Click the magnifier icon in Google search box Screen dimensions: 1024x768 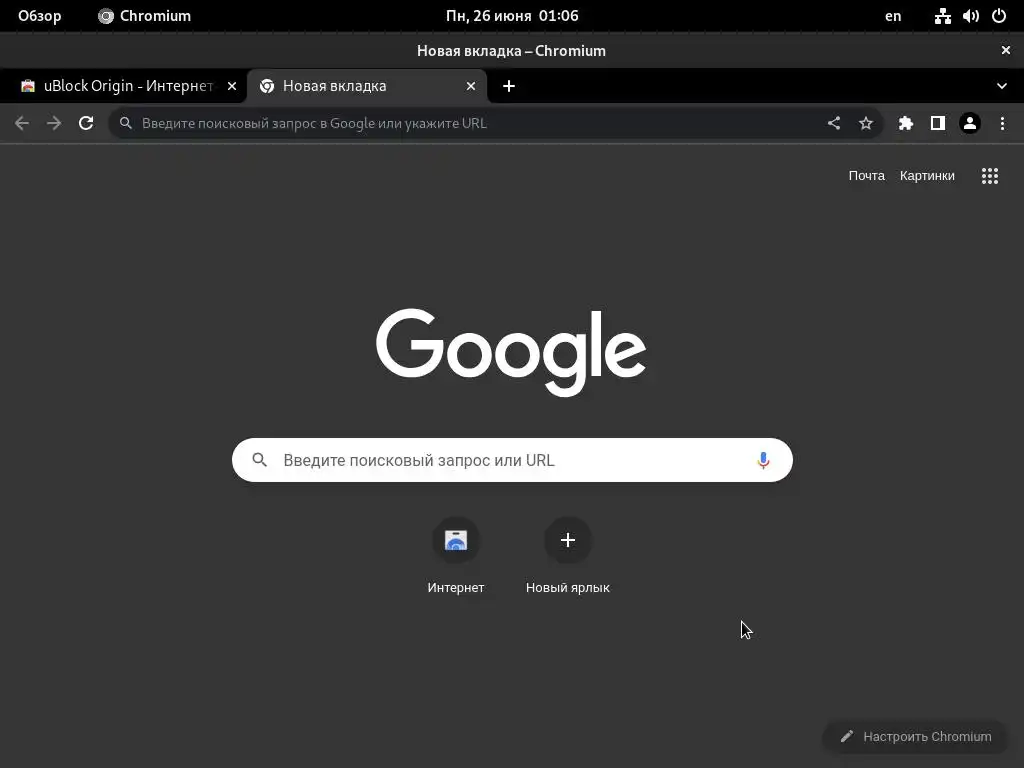[x=259, y=460]
